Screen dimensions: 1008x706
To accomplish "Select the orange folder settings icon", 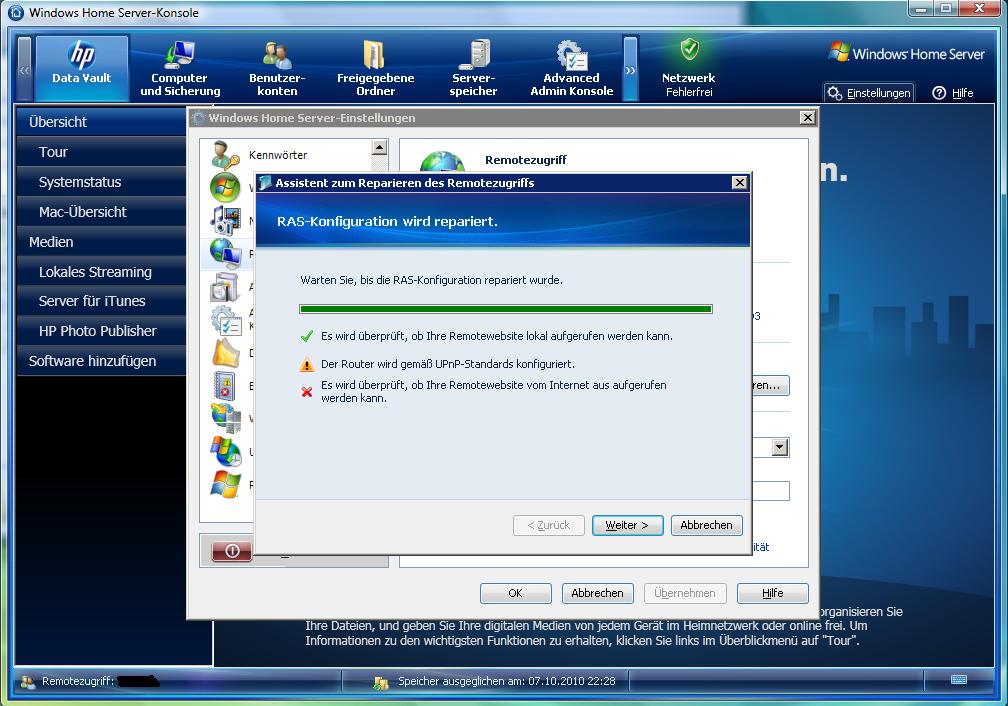I will tap(226, 352).
